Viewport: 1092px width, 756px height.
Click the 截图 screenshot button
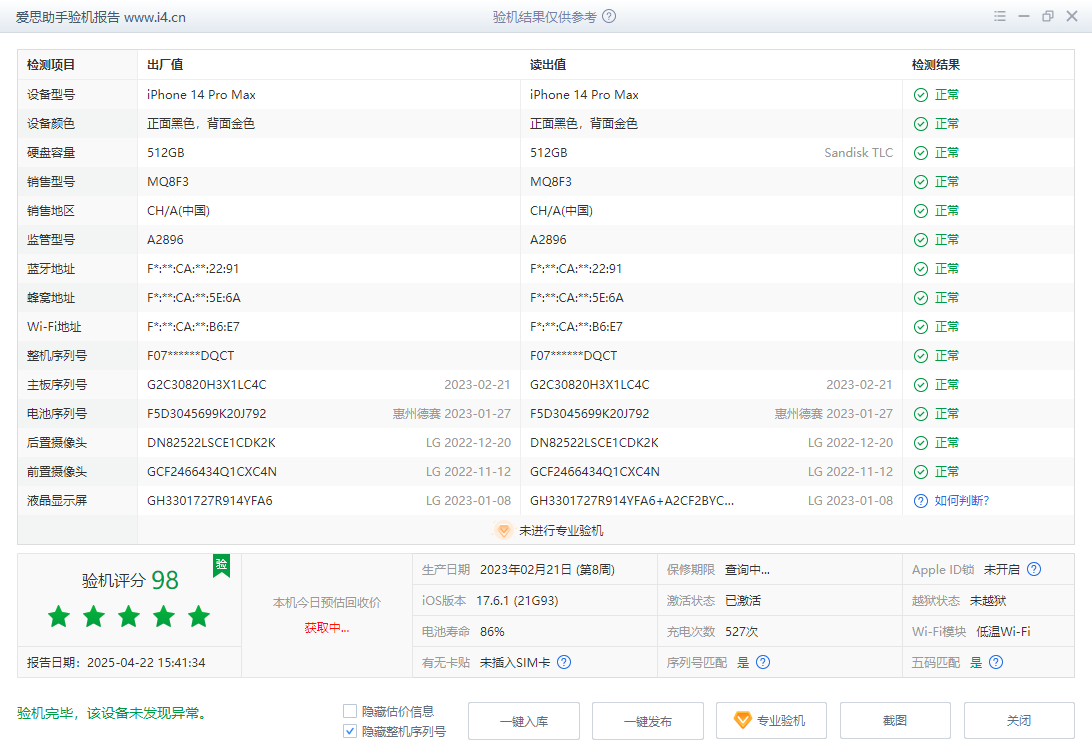click(896, 720)
